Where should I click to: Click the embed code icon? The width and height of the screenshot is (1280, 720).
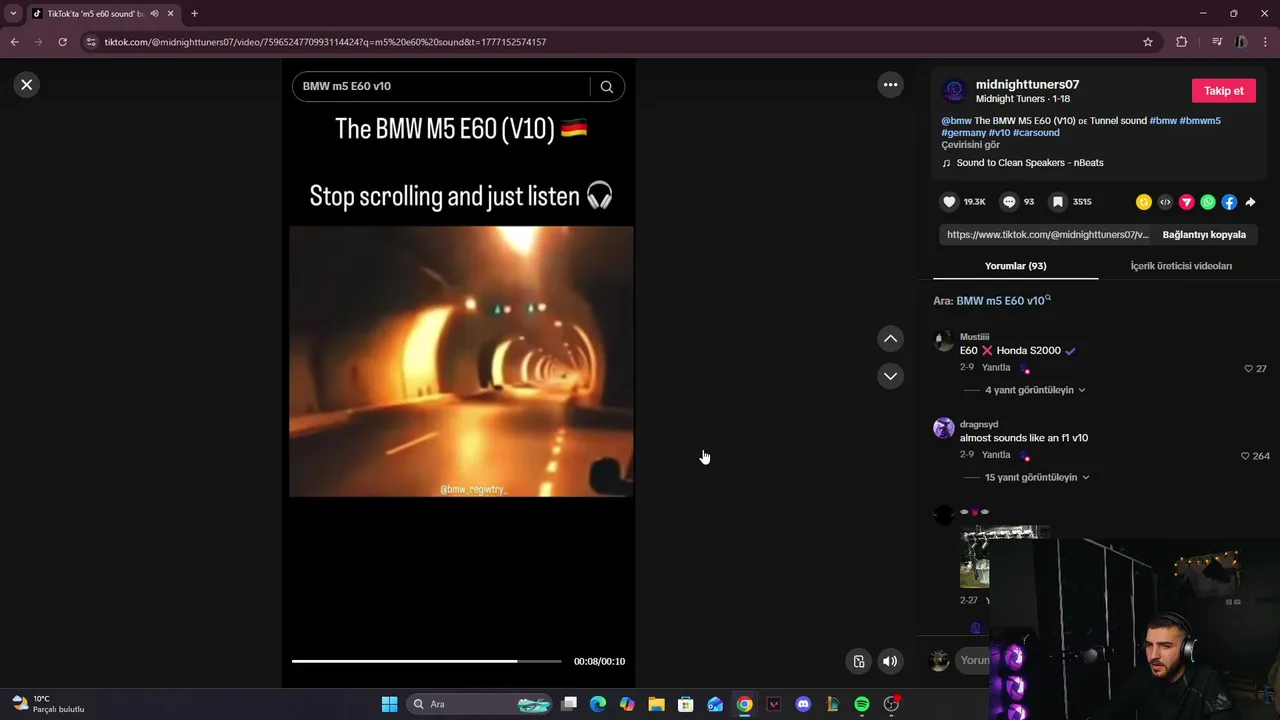[x=1165, y=202]
